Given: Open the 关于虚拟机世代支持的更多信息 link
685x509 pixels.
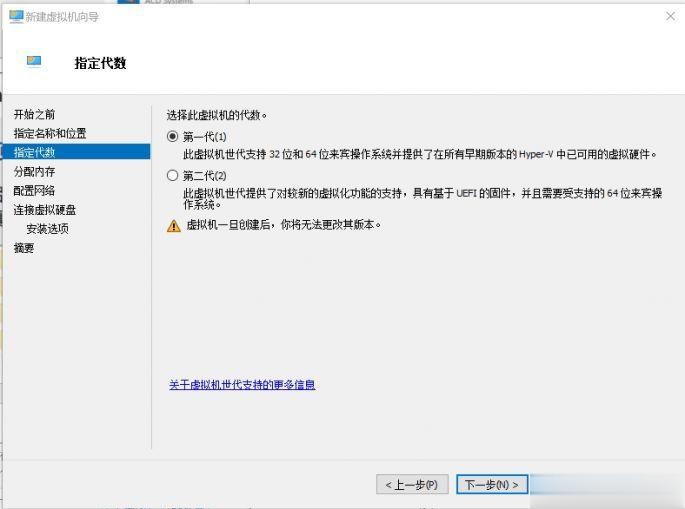Looking at the screenshot, I should 242,384.
